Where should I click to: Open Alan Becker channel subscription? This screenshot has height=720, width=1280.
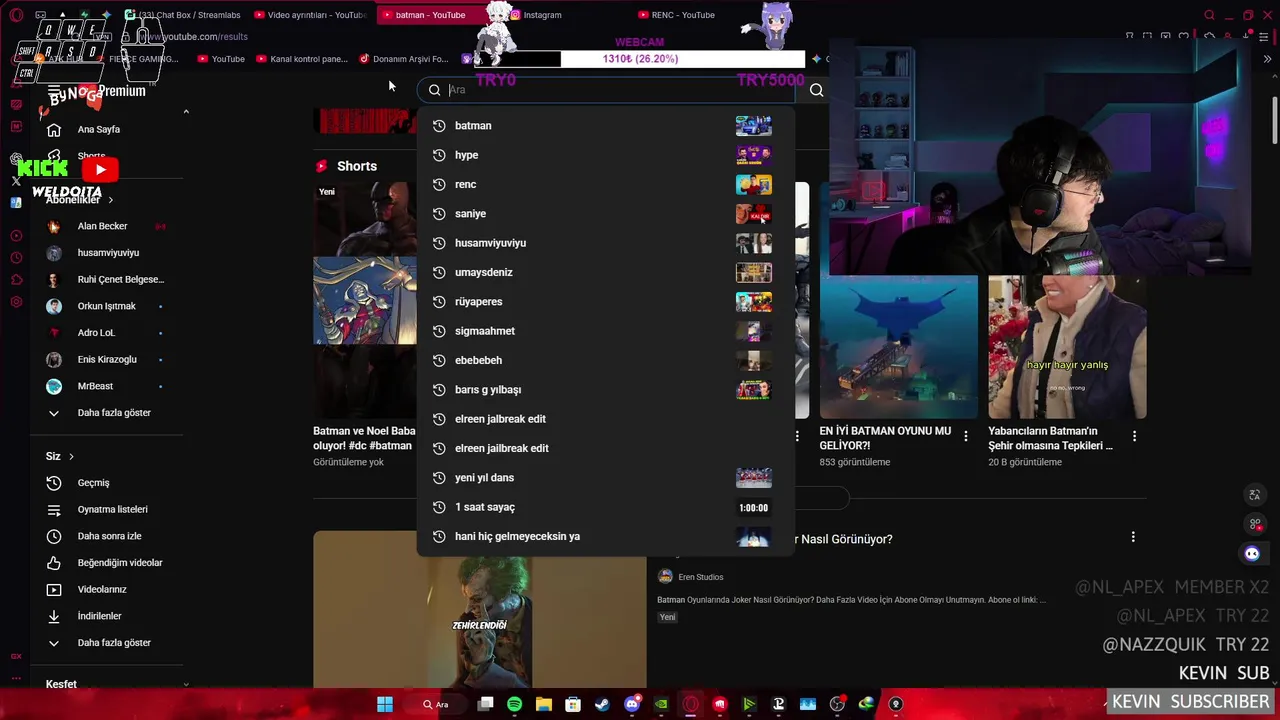[x=108, y=226]
